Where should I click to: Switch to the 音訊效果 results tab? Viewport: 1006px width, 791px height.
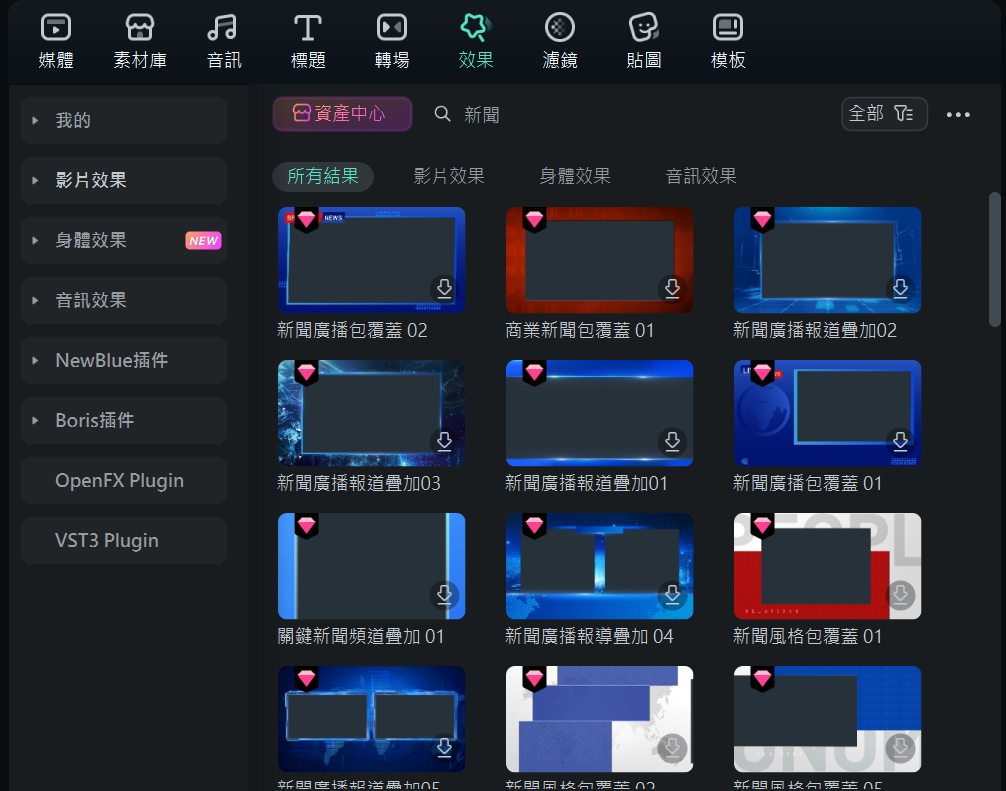(701, 176)
